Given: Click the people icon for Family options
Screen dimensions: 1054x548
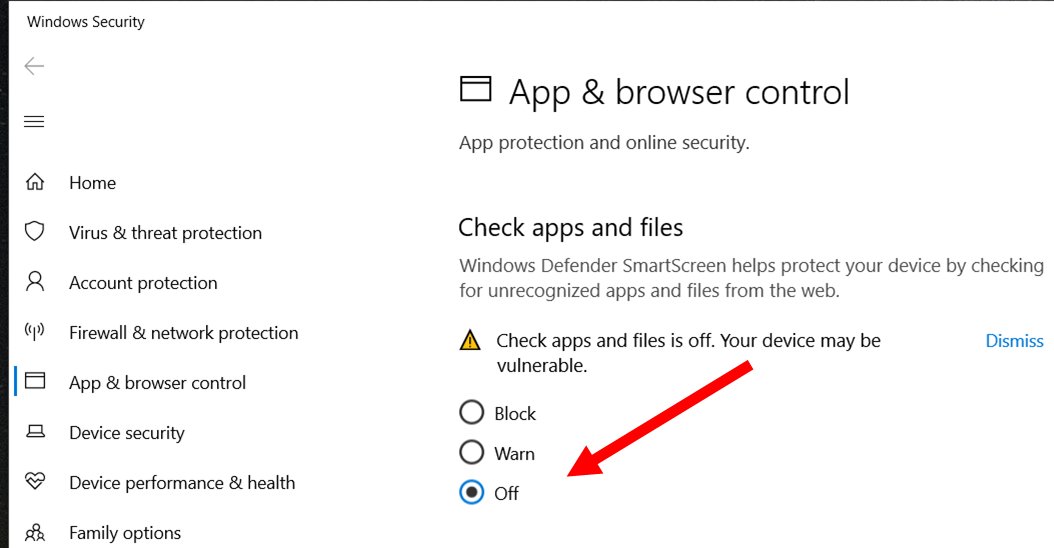Looking at the screenshot, I should pos(35,533).
